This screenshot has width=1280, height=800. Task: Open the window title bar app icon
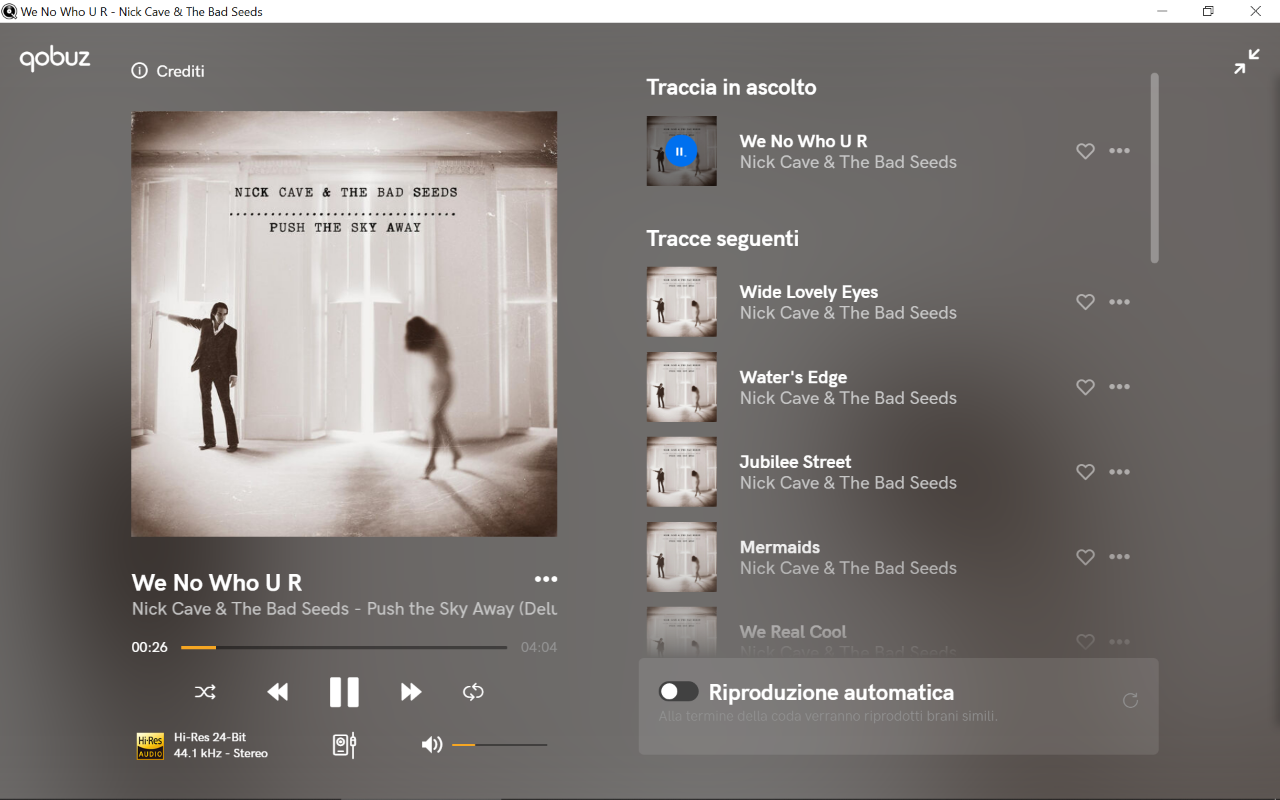pos(9,11)
